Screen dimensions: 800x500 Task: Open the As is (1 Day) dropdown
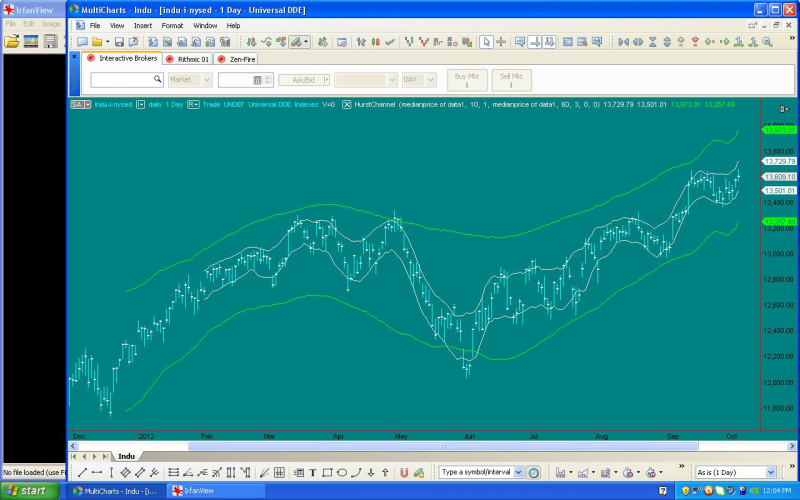pos(770,472)
